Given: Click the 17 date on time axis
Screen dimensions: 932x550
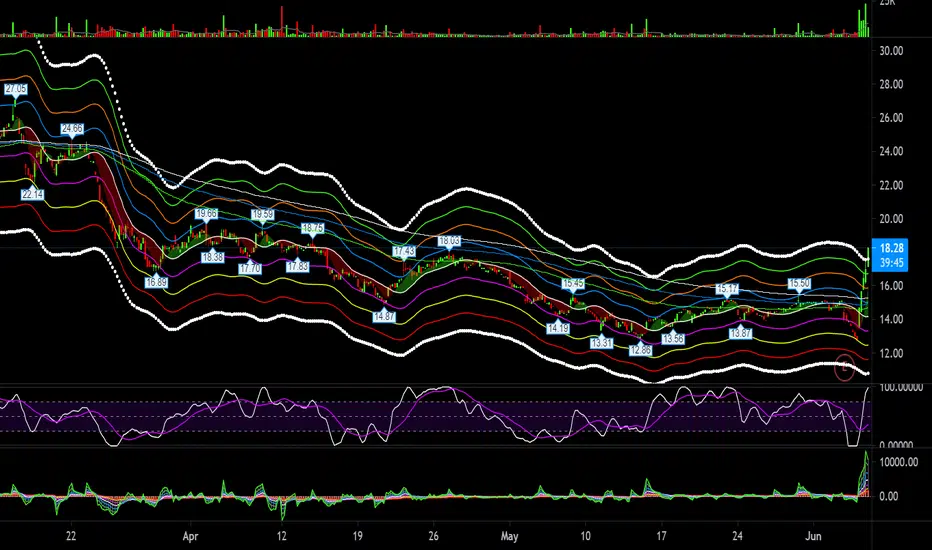Looking at the screenshot, I should [662, 536].
